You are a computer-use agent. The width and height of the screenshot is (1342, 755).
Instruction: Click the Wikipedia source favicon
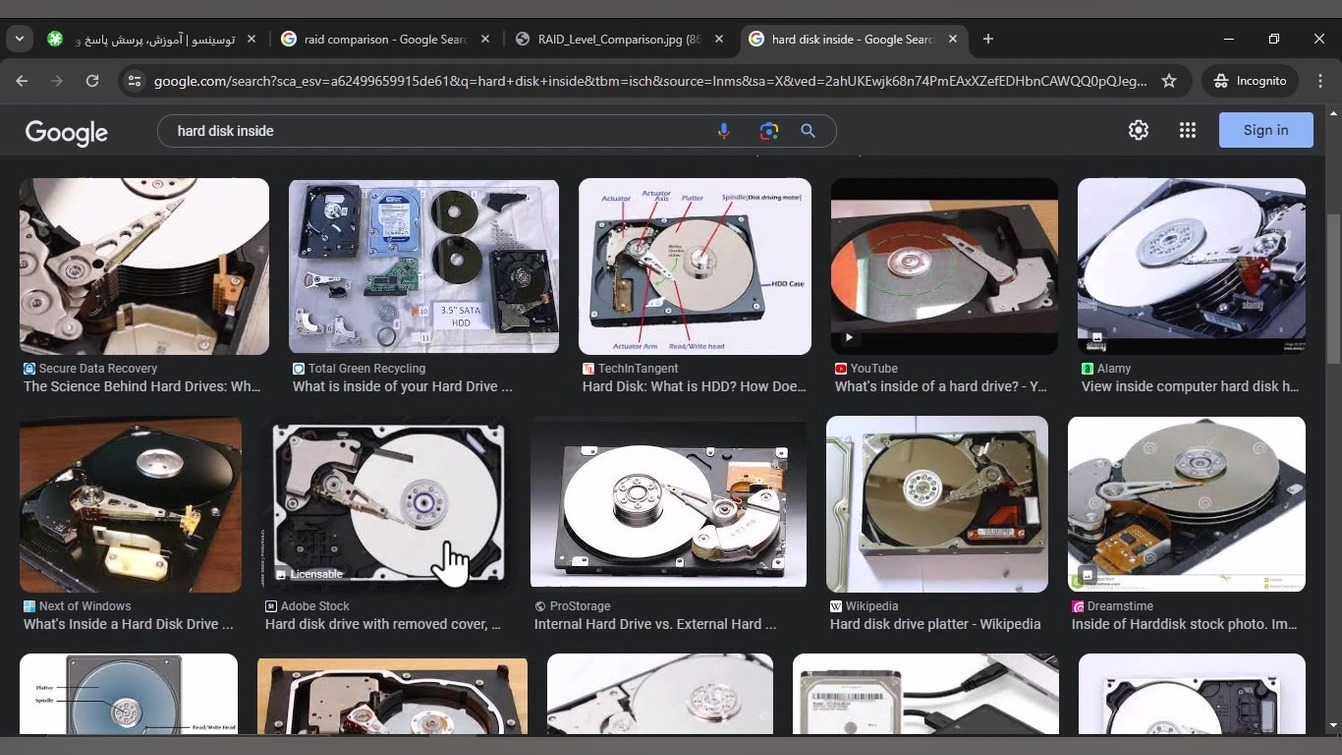pos(836,607)
